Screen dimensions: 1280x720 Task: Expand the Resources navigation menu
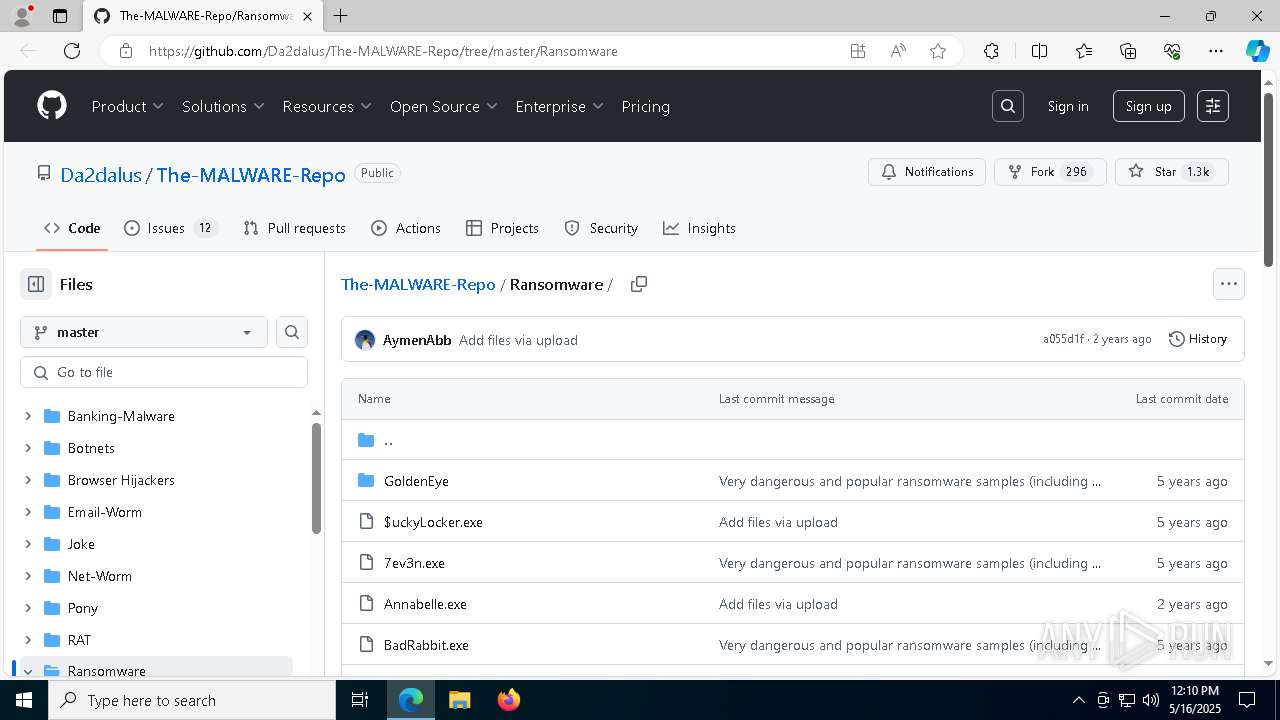tap(327, 106)
